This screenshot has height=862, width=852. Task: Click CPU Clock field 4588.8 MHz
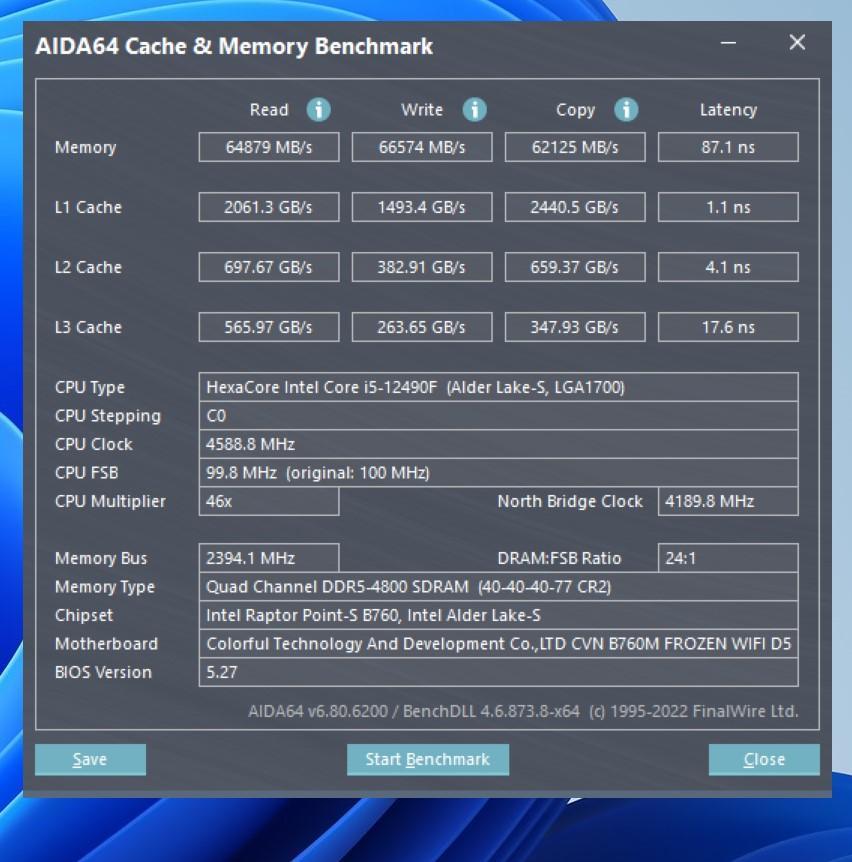pyautogui.click(x=499, y=444)
